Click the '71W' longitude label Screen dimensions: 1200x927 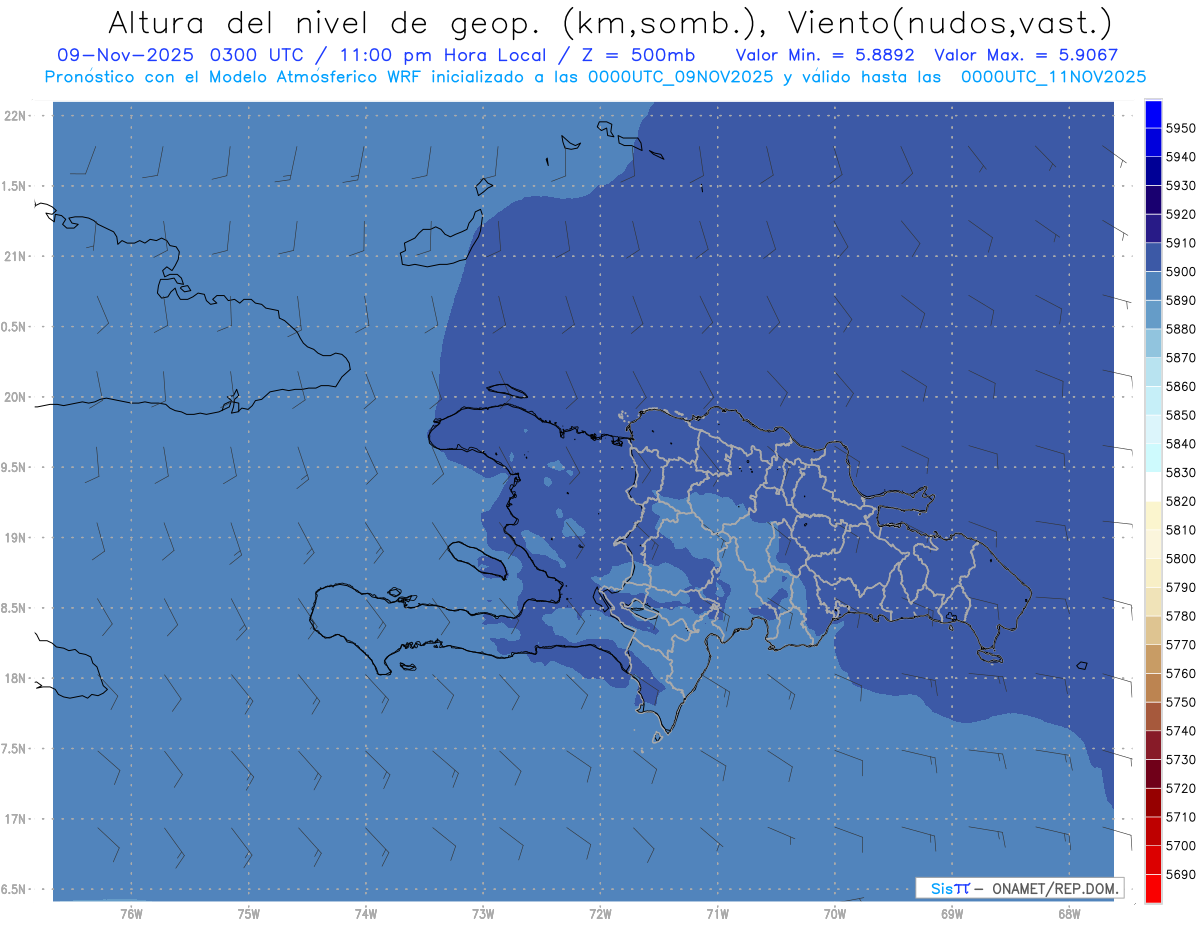click(x=717, y=915)
